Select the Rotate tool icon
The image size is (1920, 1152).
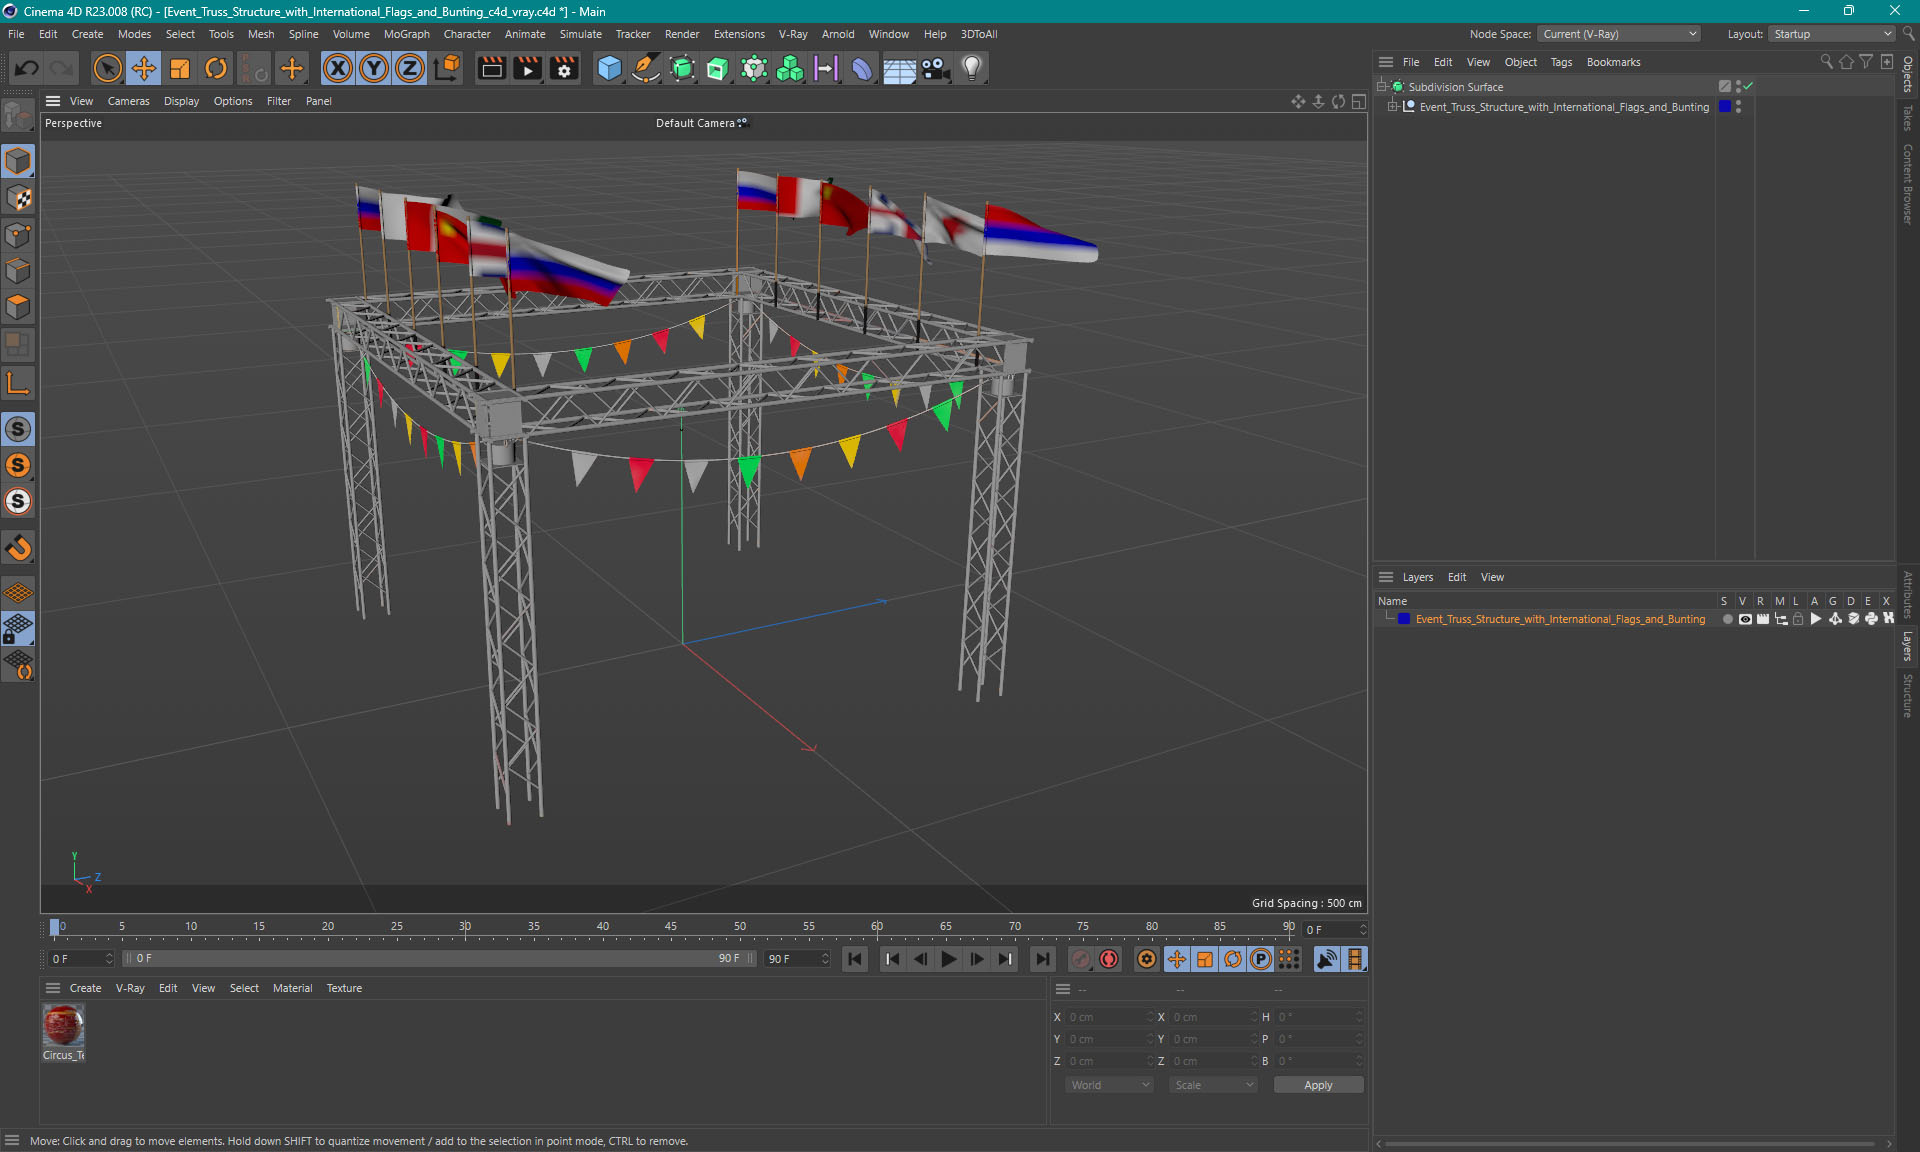tap(216, 68)
